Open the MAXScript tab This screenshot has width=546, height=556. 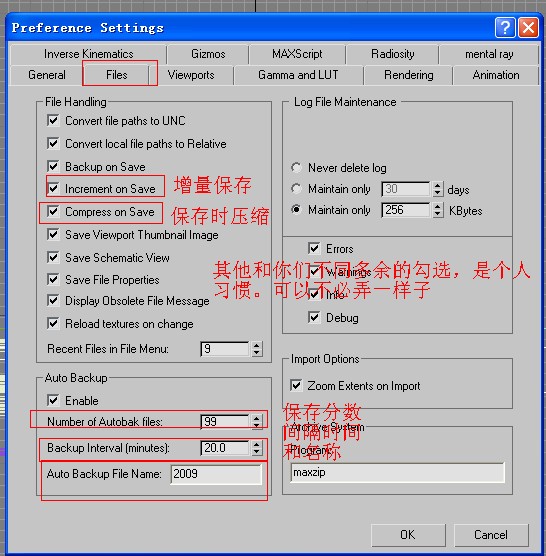point(297,54)
